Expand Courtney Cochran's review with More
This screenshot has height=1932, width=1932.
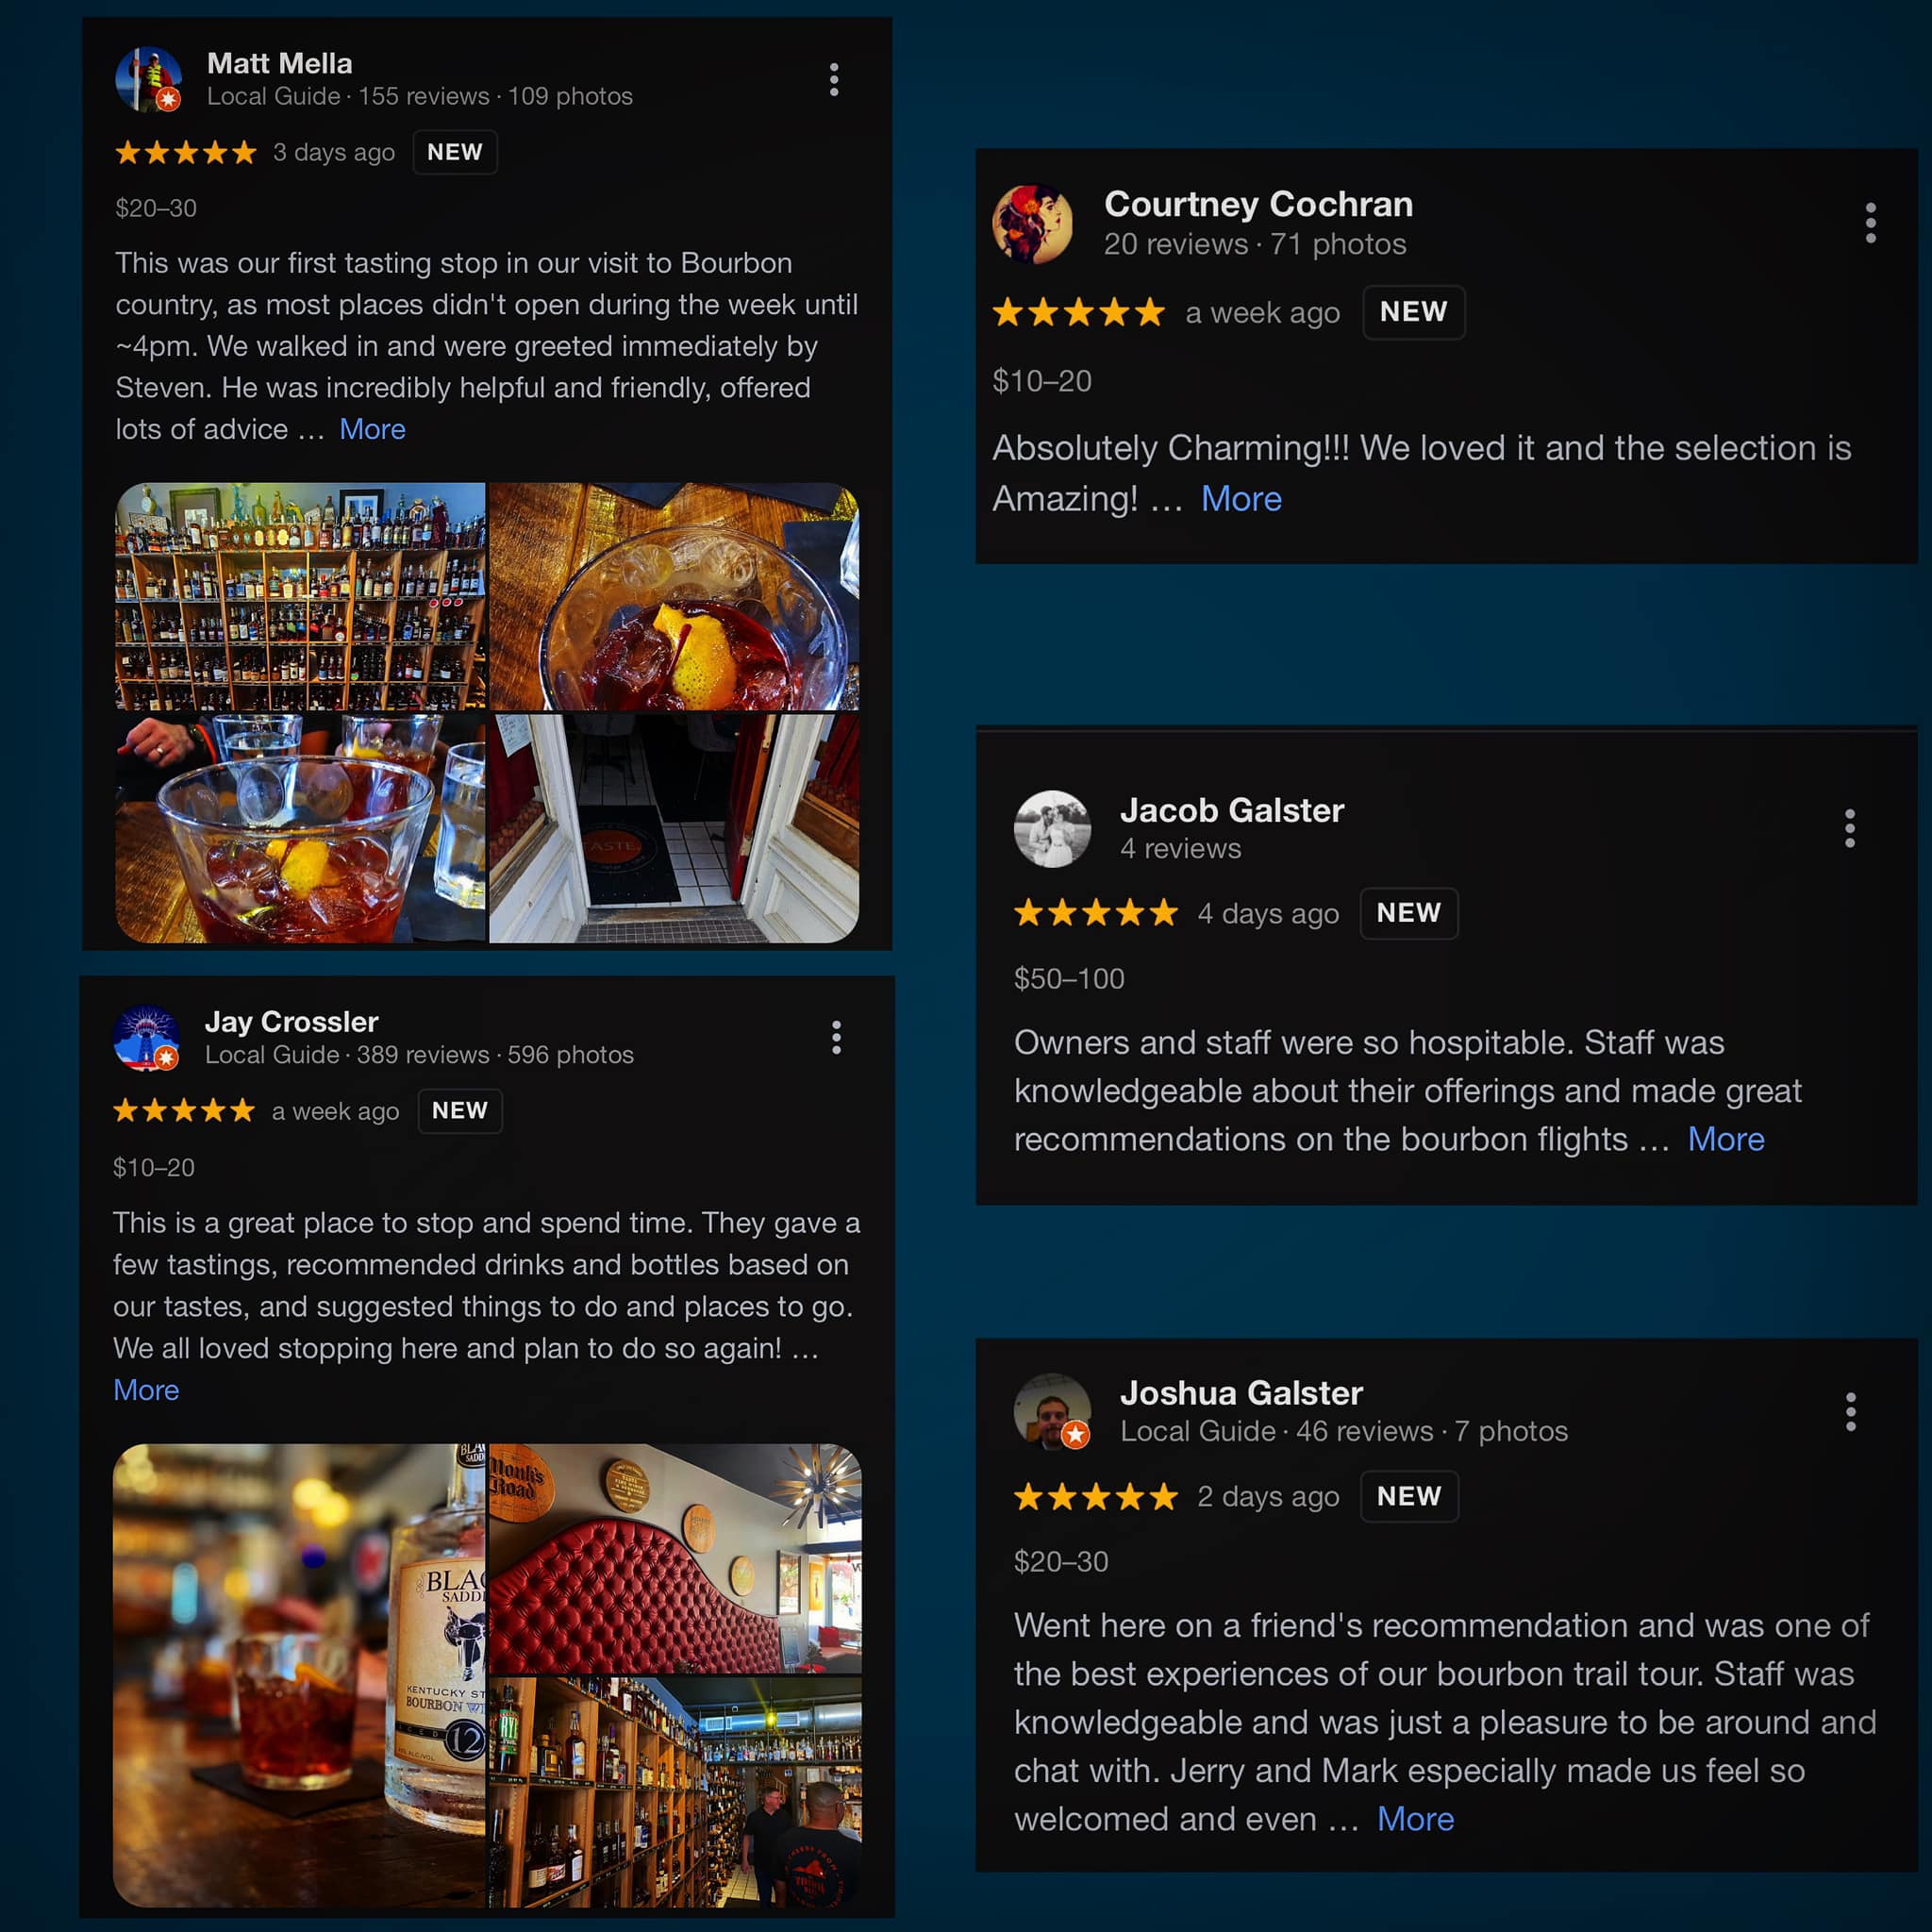pos(1241,498)
